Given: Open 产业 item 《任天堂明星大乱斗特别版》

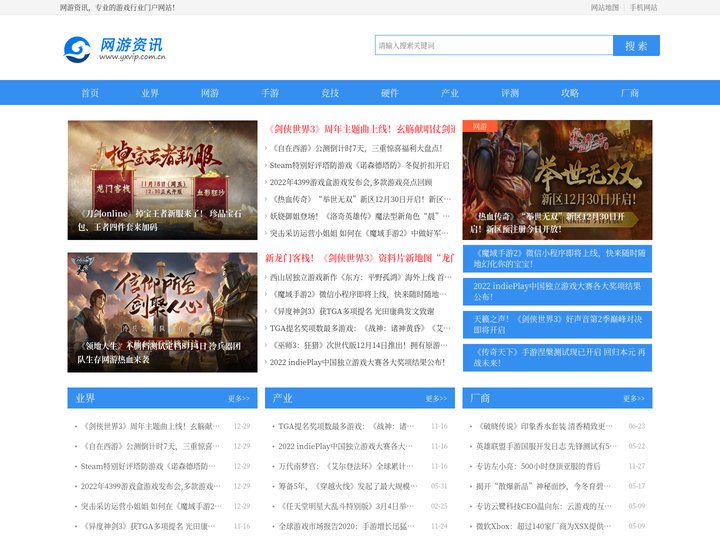Looking at the screenshot, I should pyautogui.click(x=346, y=506).
